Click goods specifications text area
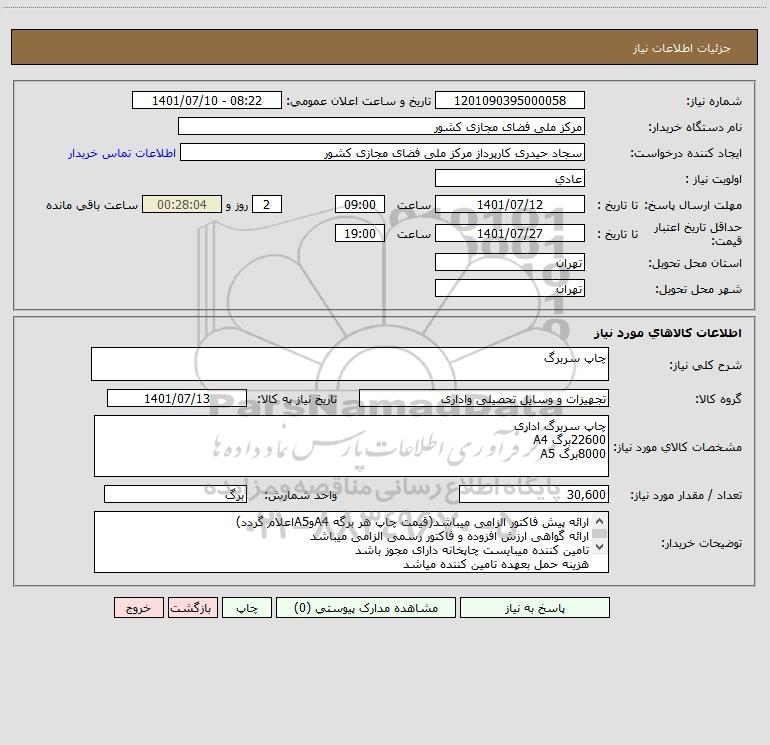770x745 pixels. point(351,446)
